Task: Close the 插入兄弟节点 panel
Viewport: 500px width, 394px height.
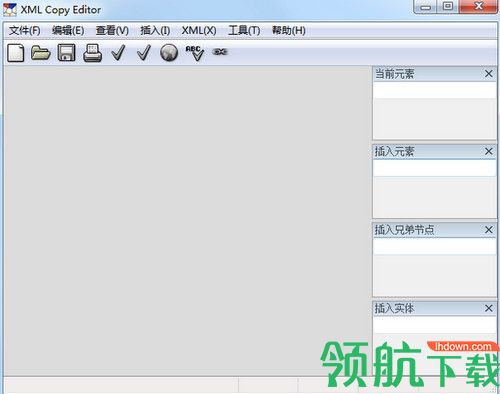Action: tap(489, 230)
